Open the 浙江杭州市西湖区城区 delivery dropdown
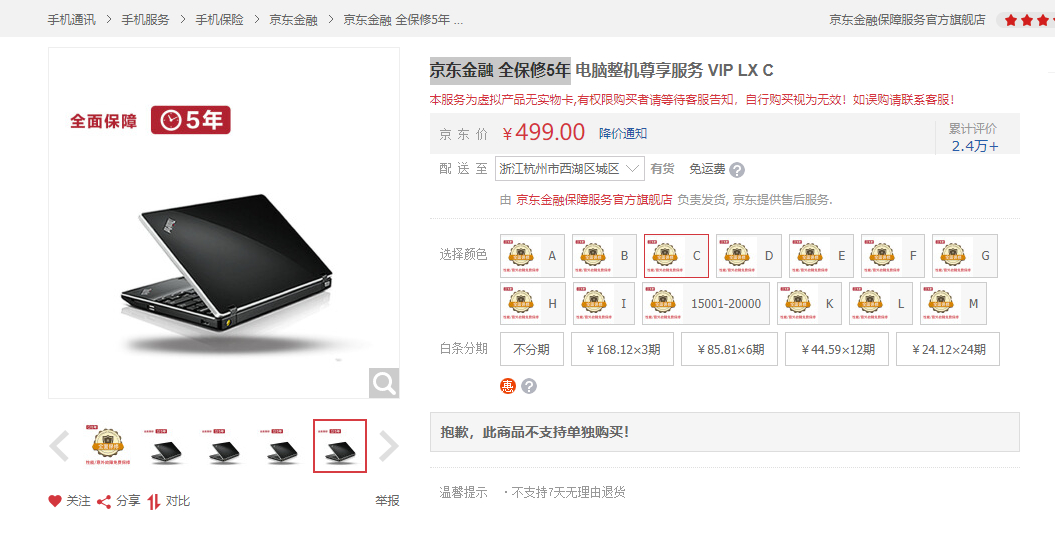 tap(569, 169)
